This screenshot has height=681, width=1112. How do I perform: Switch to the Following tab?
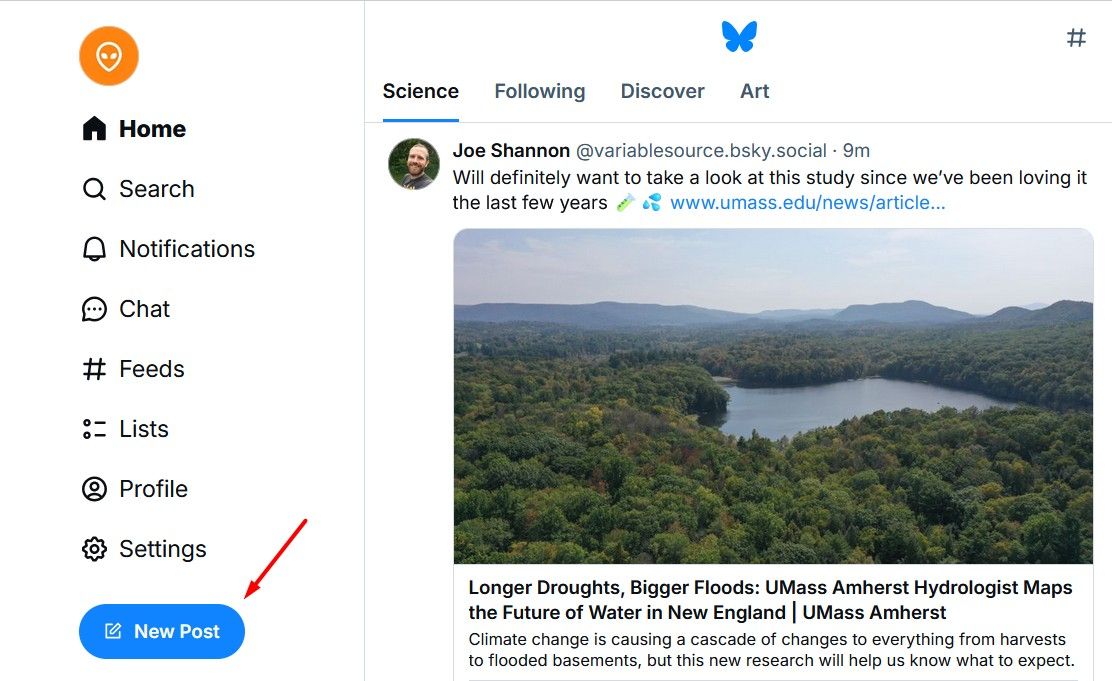540,91
